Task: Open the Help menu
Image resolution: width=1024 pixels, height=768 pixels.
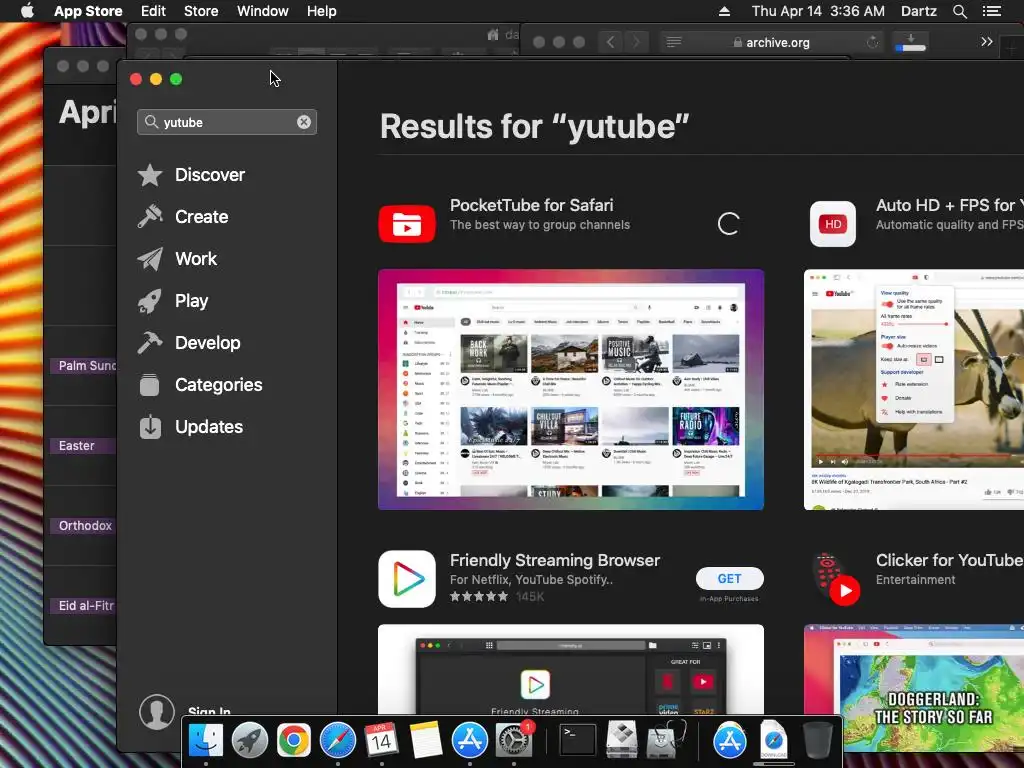Action: (322, 11)
